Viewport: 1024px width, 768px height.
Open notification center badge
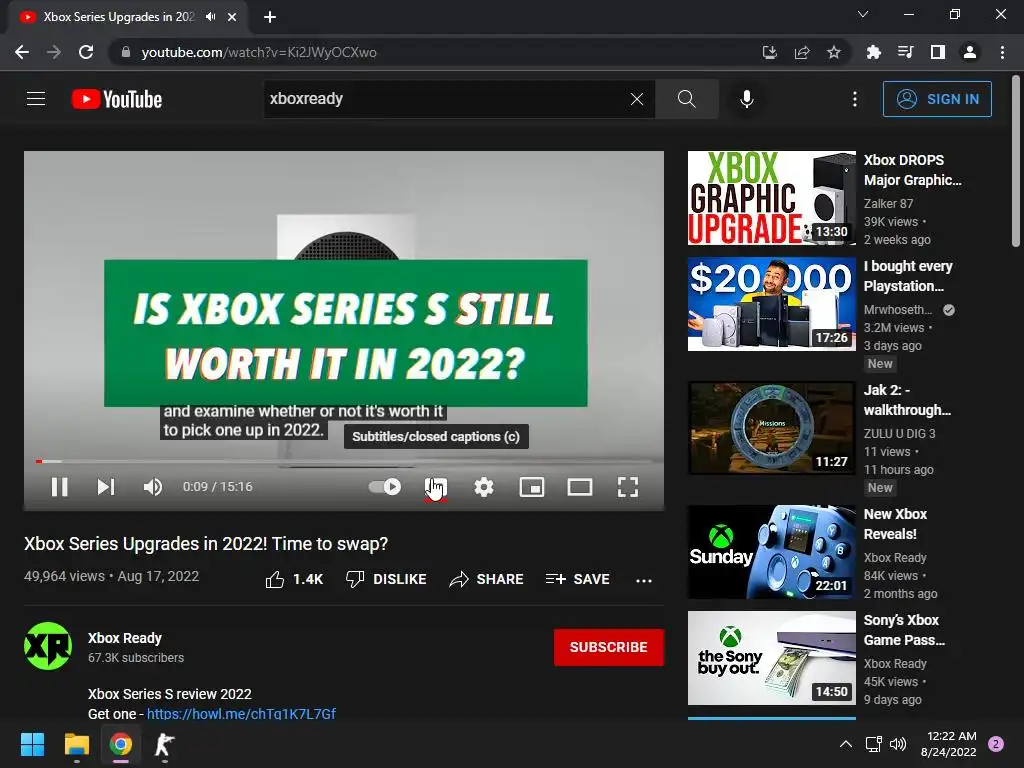[996, 744]
